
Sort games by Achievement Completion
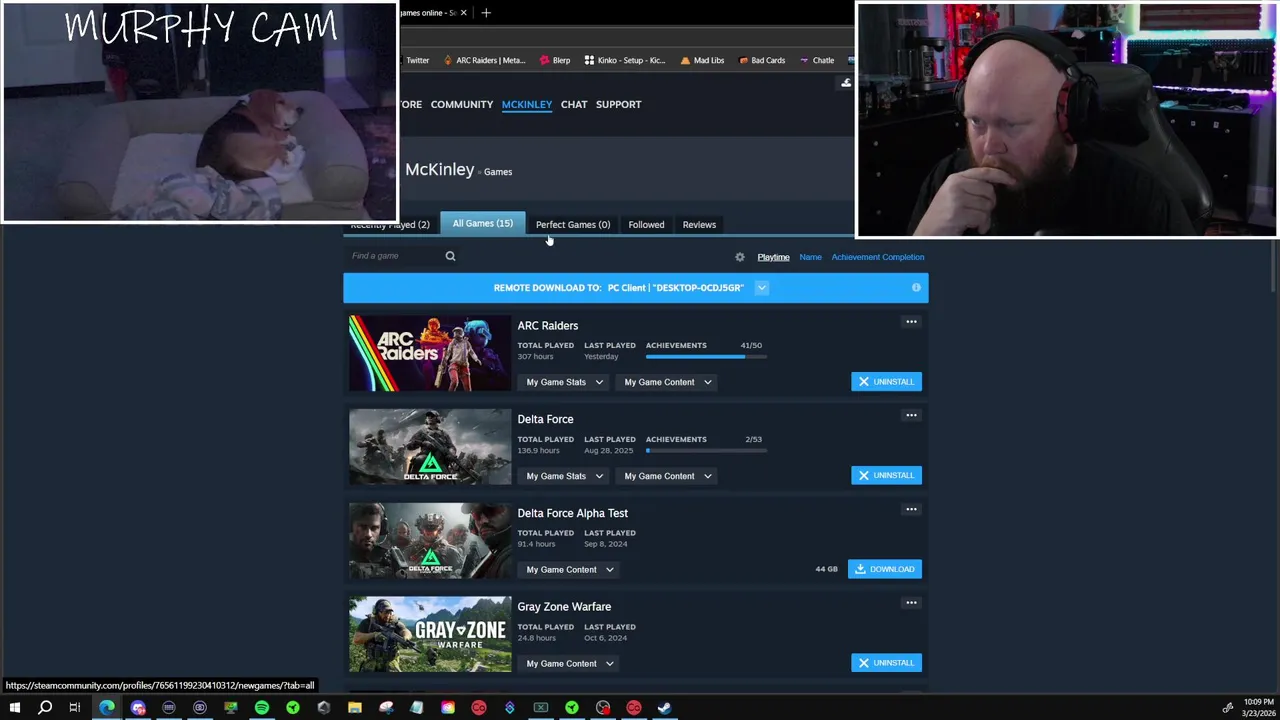pos(878,257)
